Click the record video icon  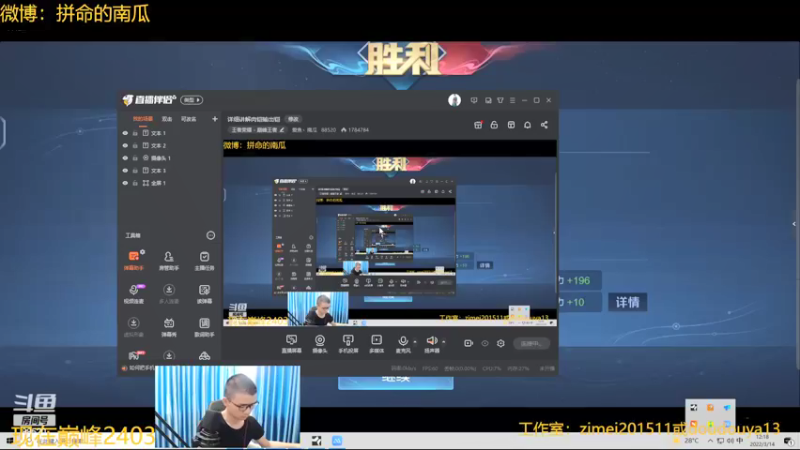(468, 343)
